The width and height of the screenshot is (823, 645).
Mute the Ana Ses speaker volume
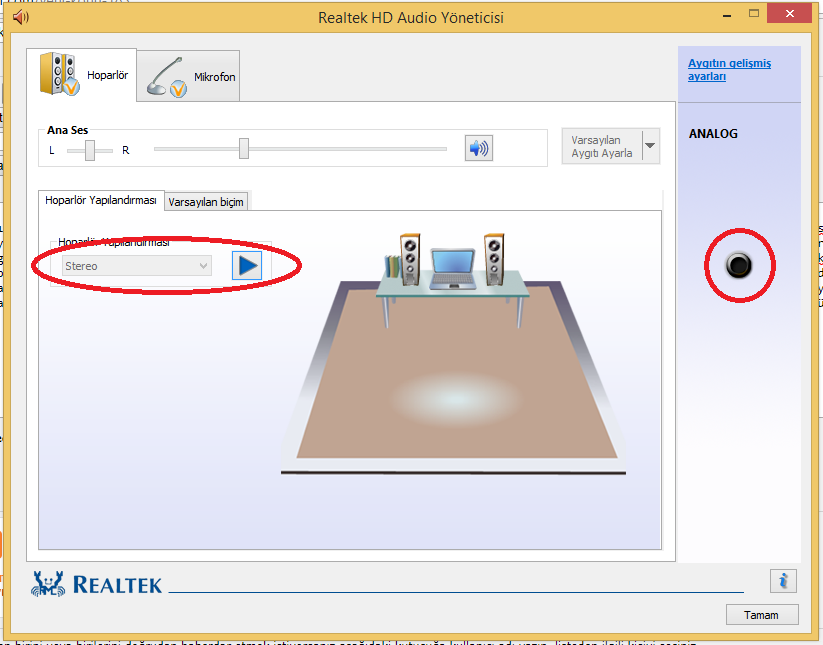[x=479, y=149]
